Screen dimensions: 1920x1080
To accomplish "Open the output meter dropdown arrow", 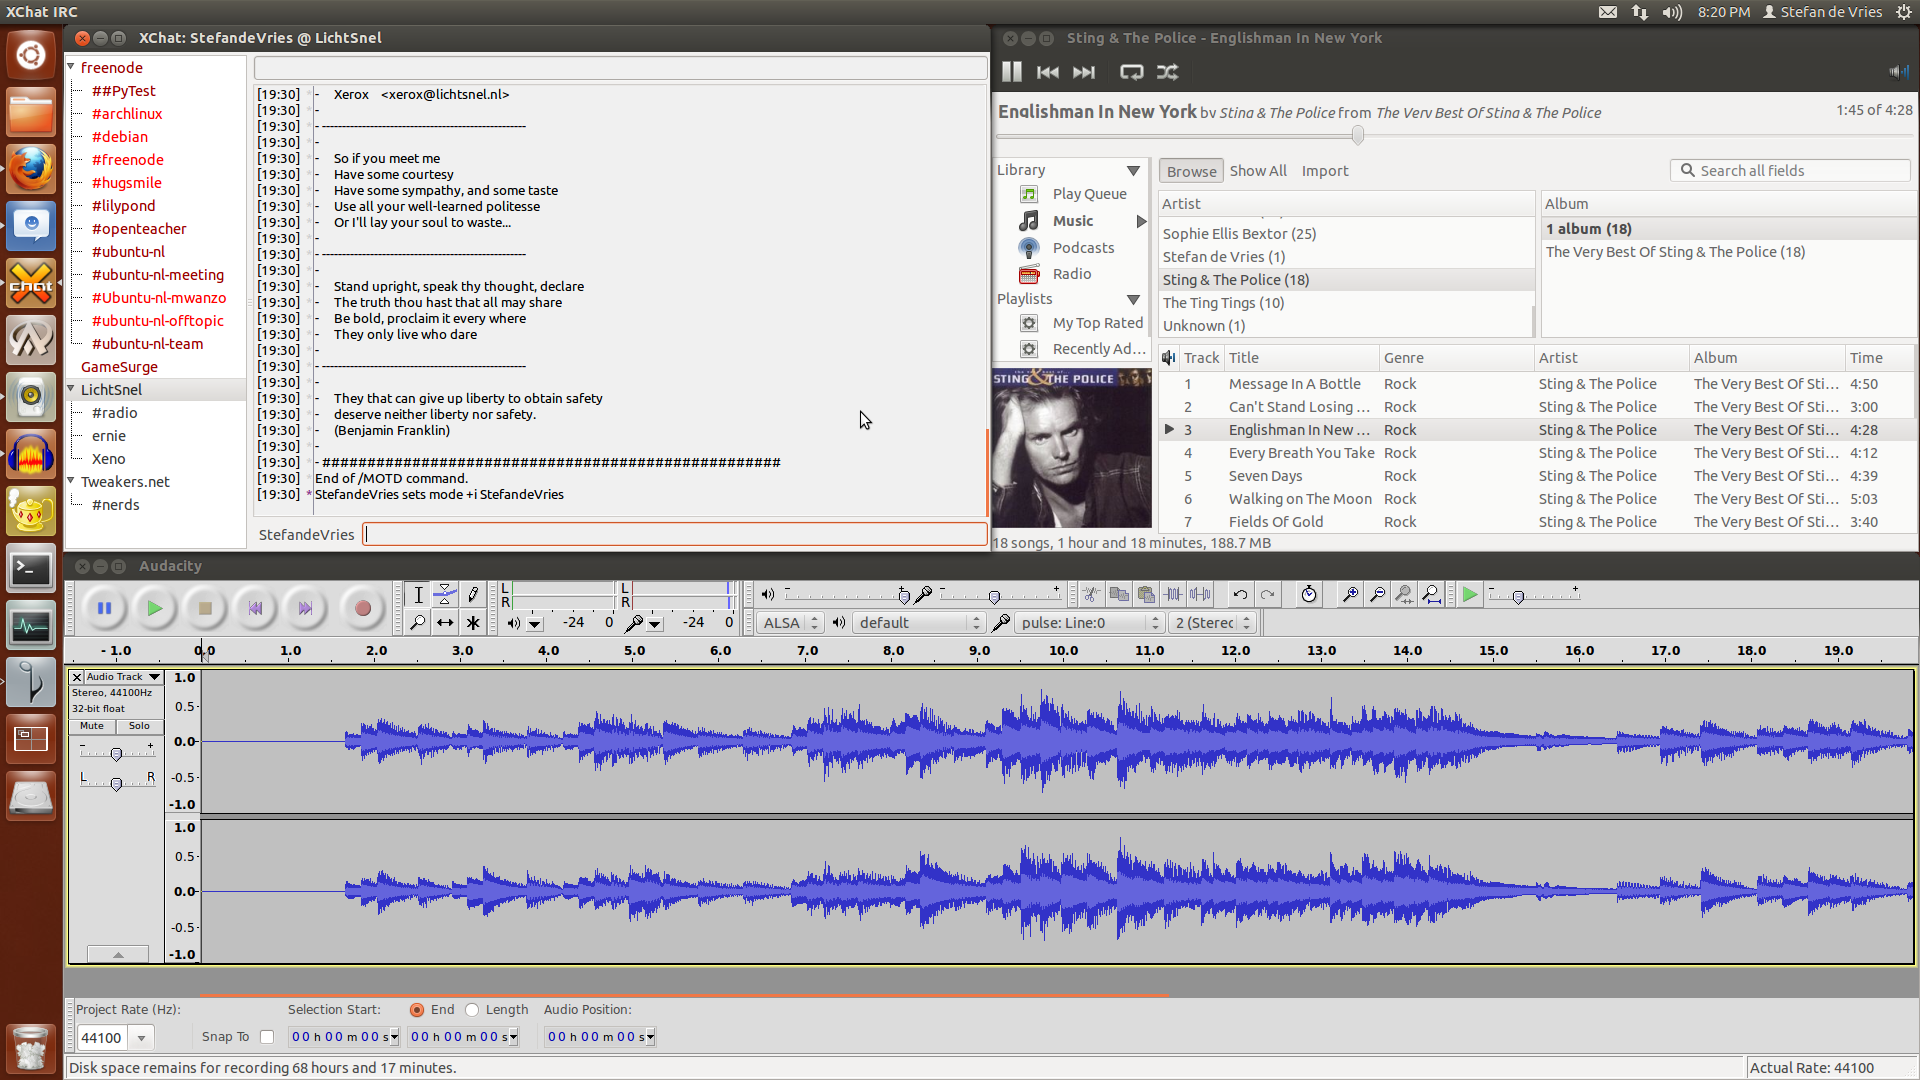I will coord(535,625).
